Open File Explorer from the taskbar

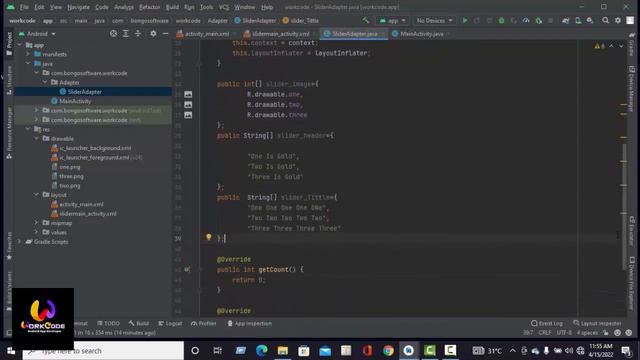pos(282,350)
